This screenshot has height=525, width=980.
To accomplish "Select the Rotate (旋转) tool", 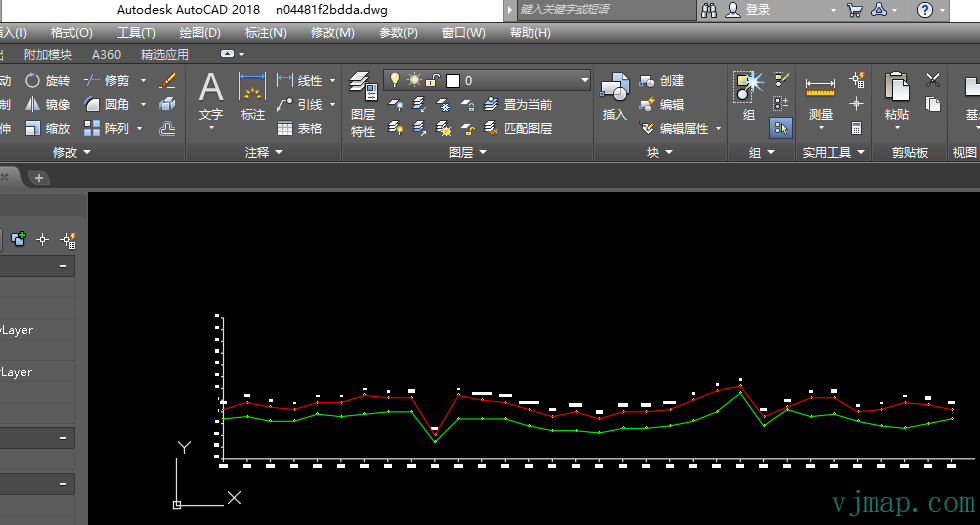I will coord(48,81).
